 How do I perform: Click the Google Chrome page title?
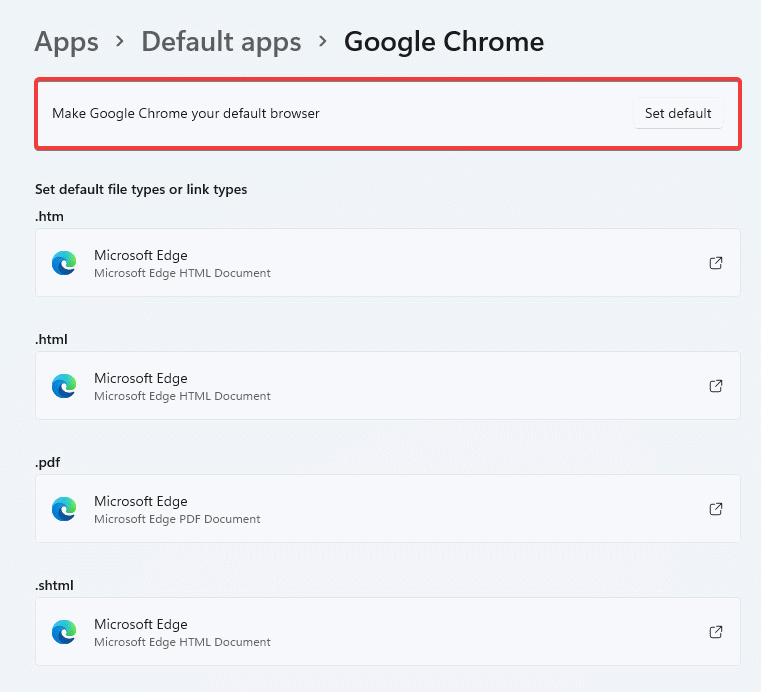coord(444,42)
